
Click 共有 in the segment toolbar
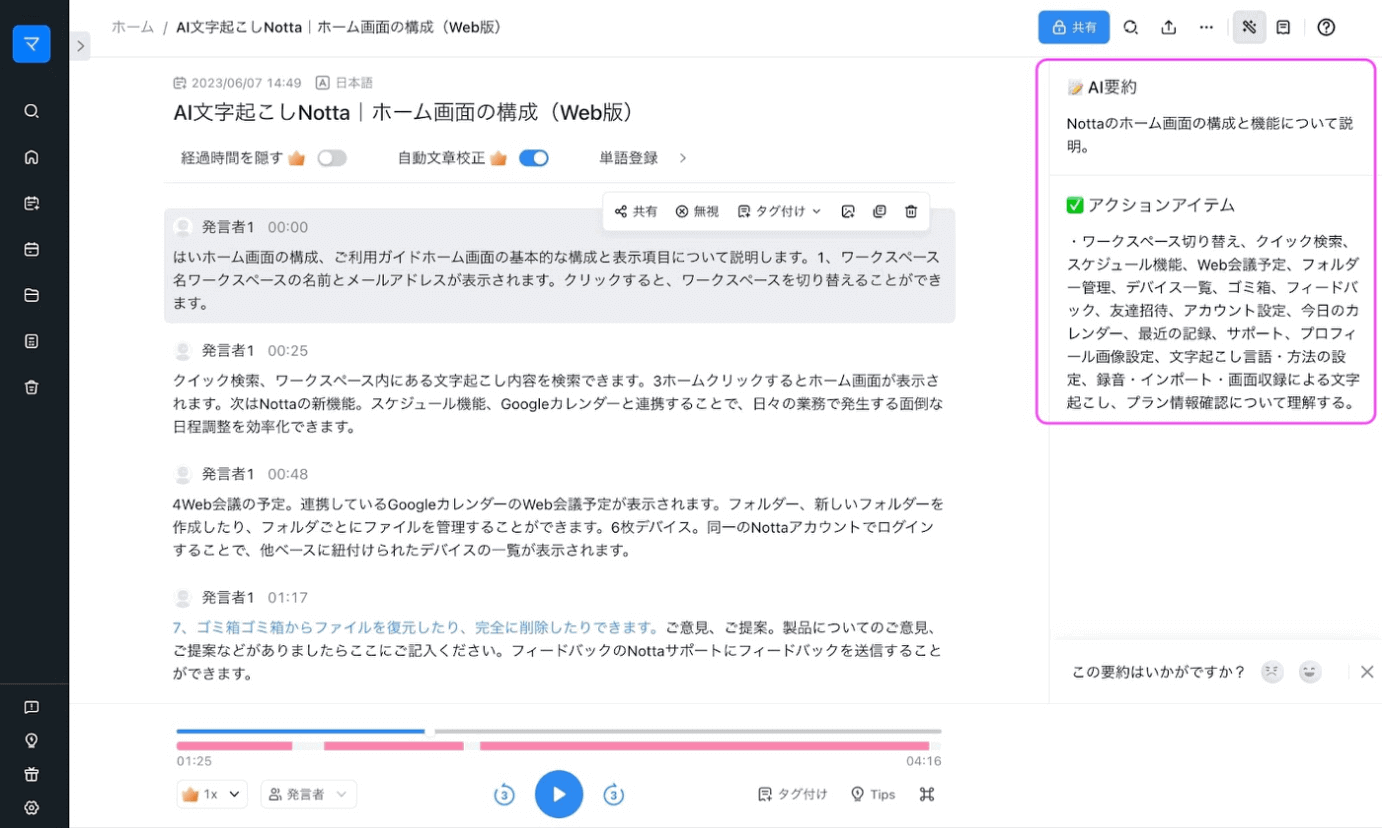[636, 211]
